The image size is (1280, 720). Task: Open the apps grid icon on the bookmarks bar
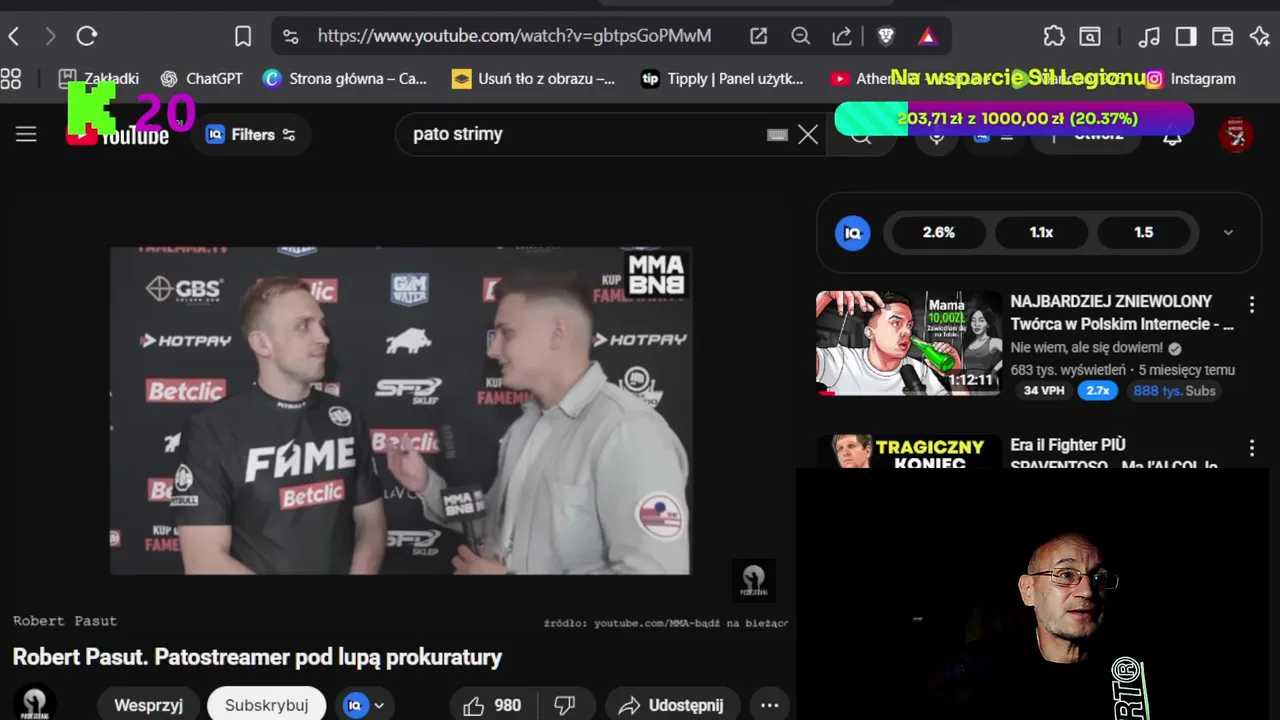pyautogui.click(x=11, y=78)
